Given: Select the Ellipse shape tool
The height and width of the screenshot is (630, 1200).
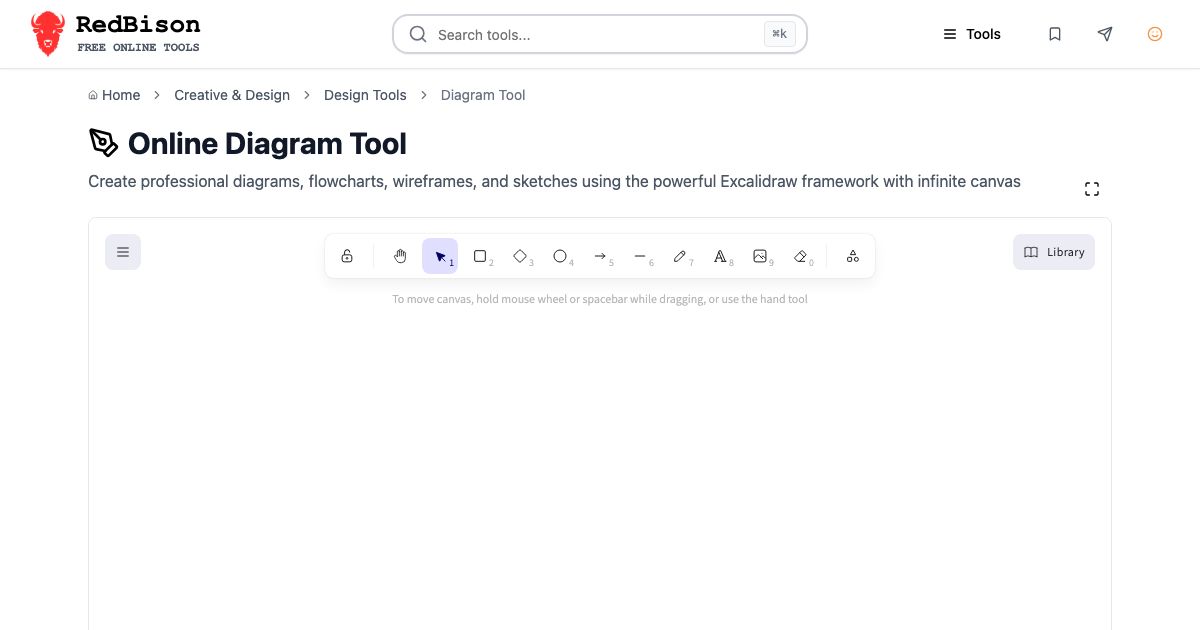Looking at the screenshot, I should point(560,256).
